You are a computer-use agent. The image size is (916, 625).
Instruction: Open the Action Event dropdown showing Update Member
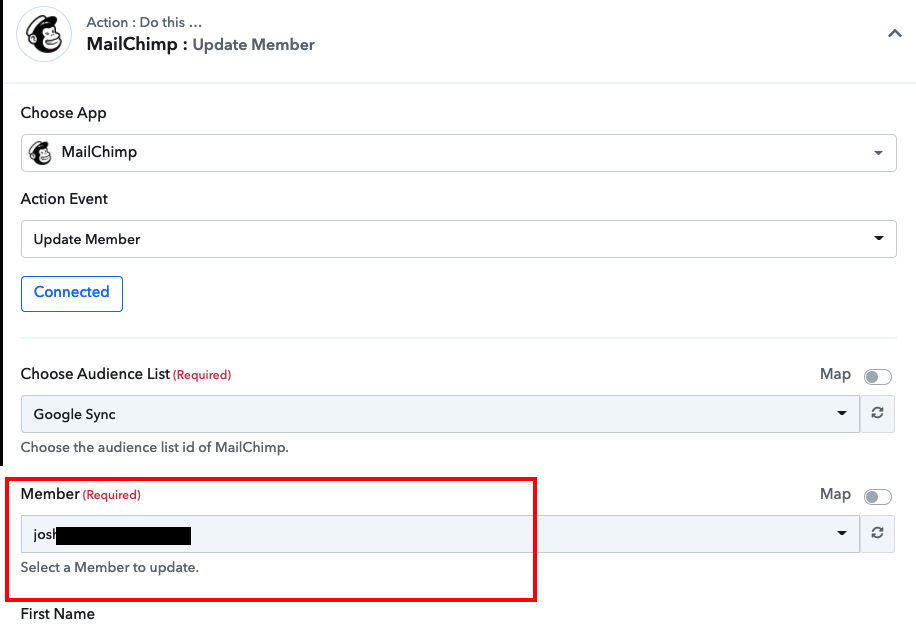point(459,239)
